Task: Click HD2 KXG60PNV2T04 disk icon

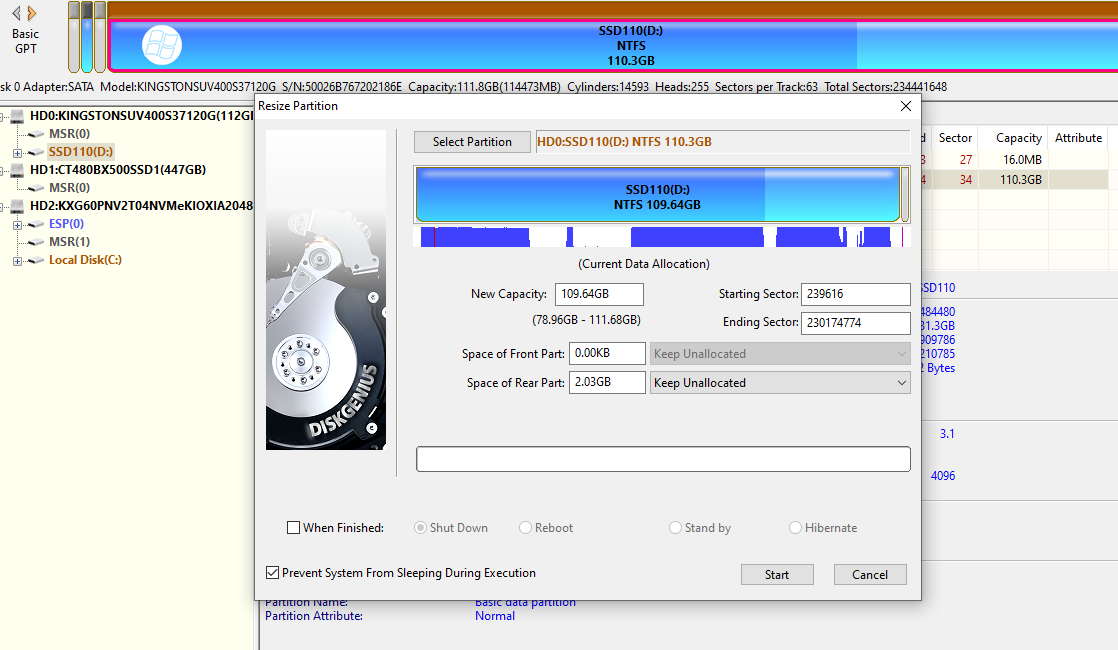Action: 17,206
